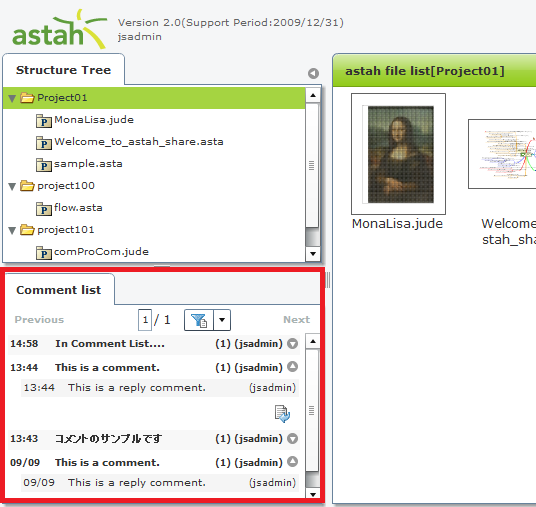
Task: Collapse the Structure Tree panel arrow
Action: 313,73
